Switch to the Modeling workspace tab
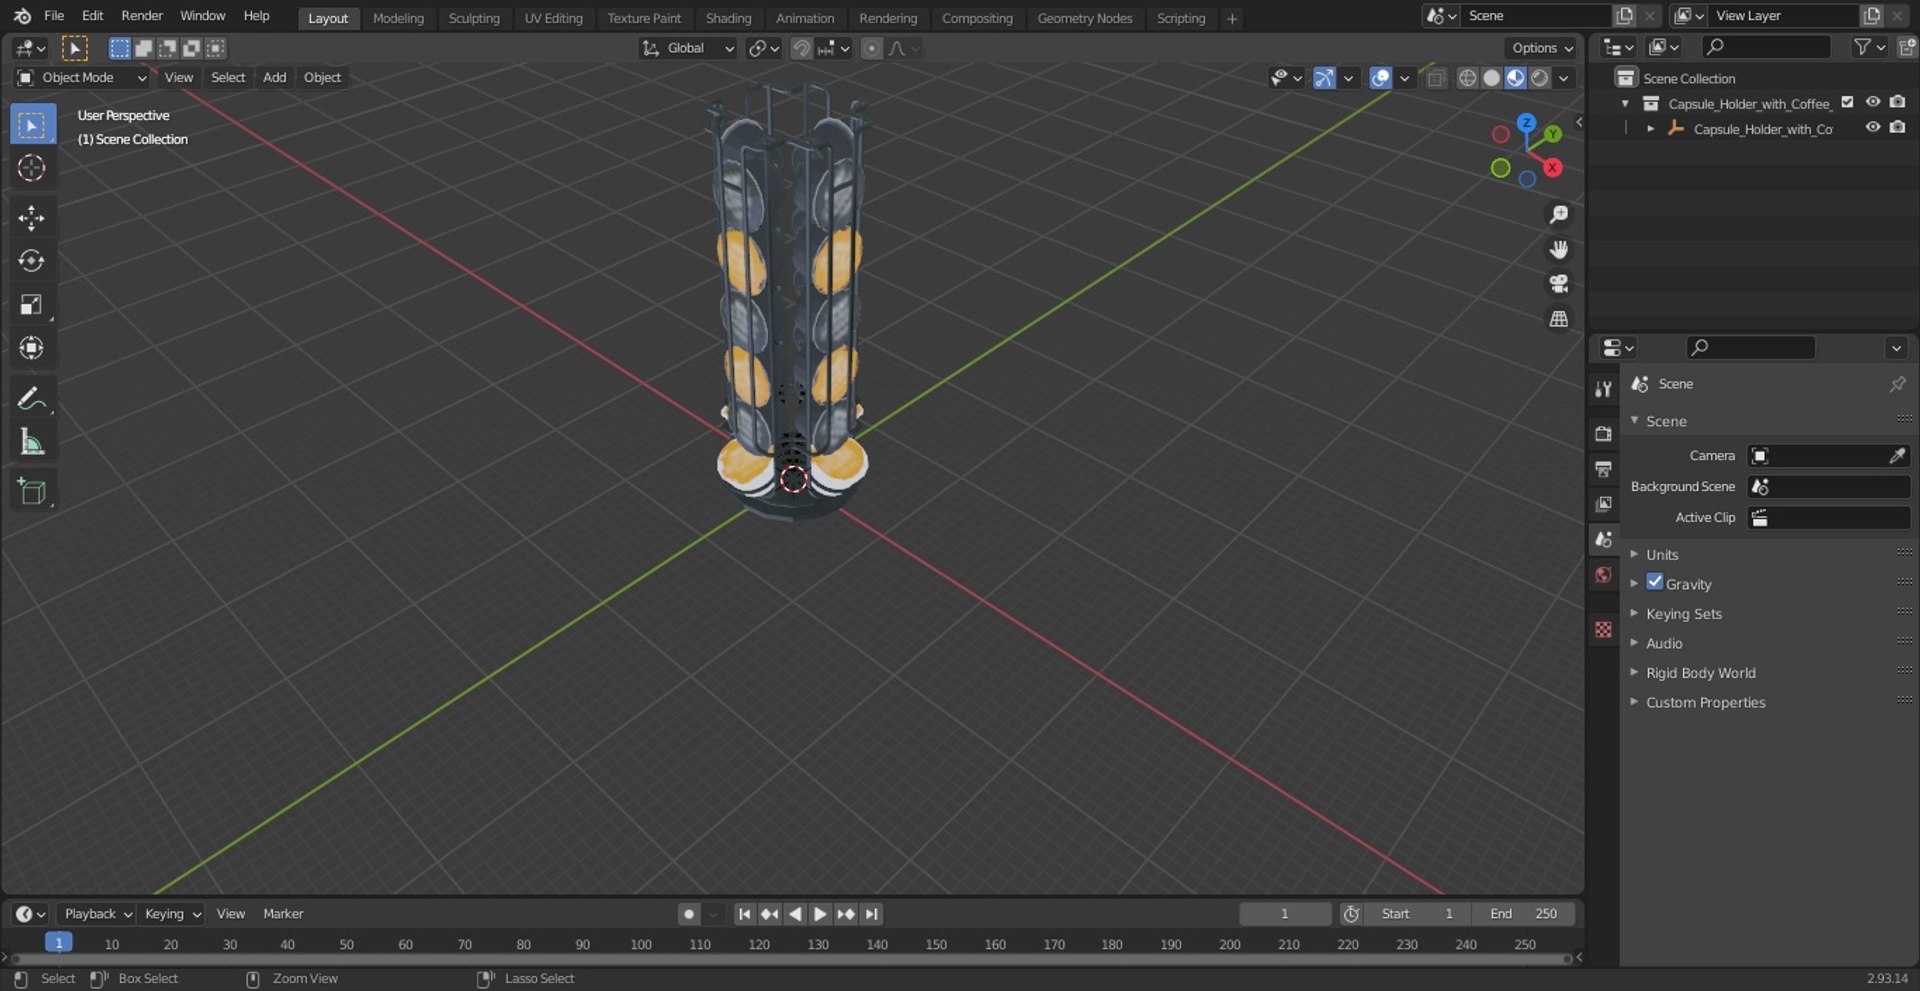 click(398, 18)
